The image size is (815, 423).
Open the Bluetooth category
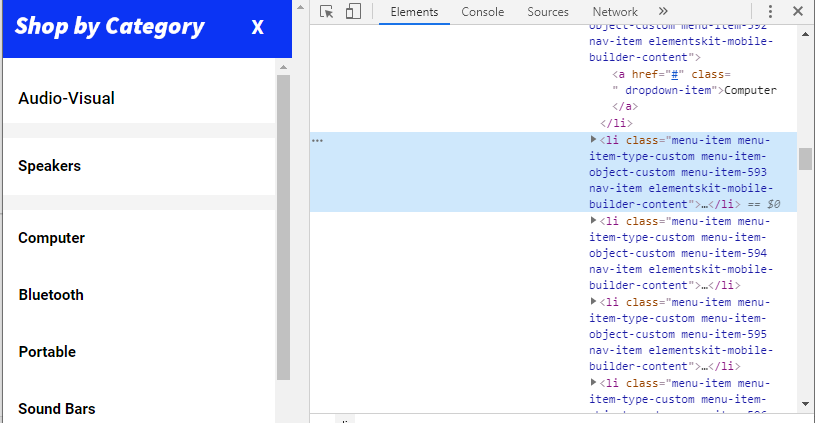click(51, 295)
